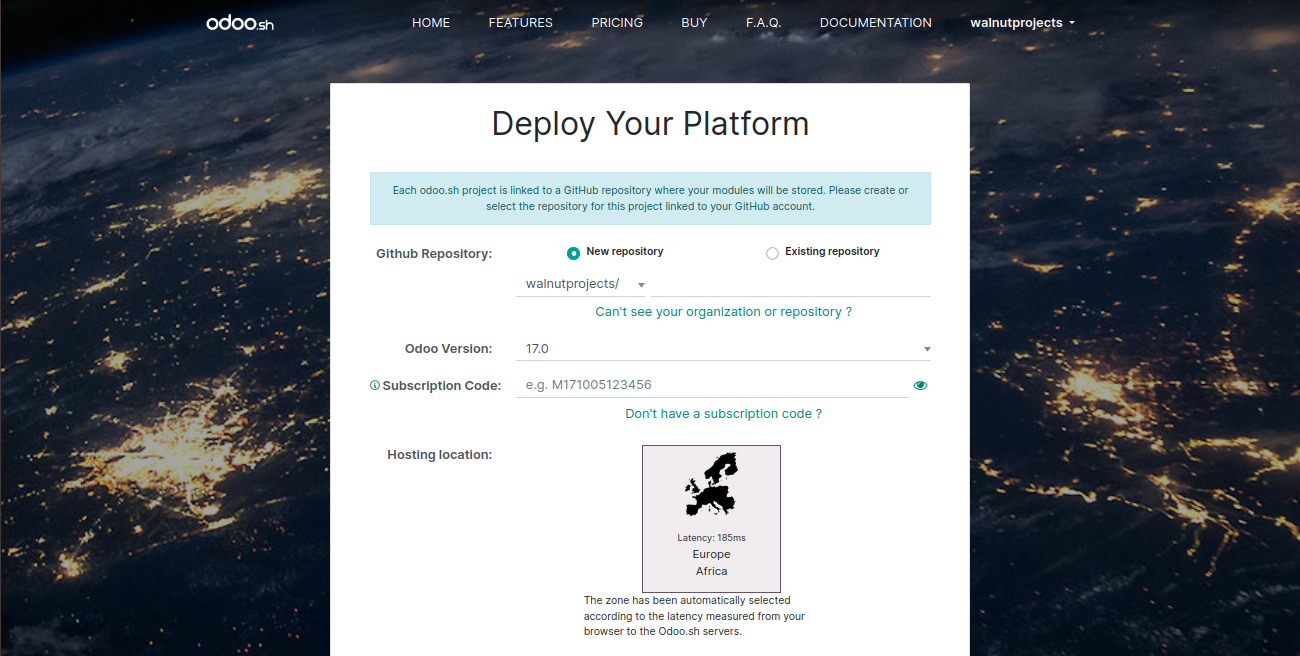This screenshot has height=656, width=1300.
Task: Click the info icon beside Subscription Code
Action: pos(375,385)
